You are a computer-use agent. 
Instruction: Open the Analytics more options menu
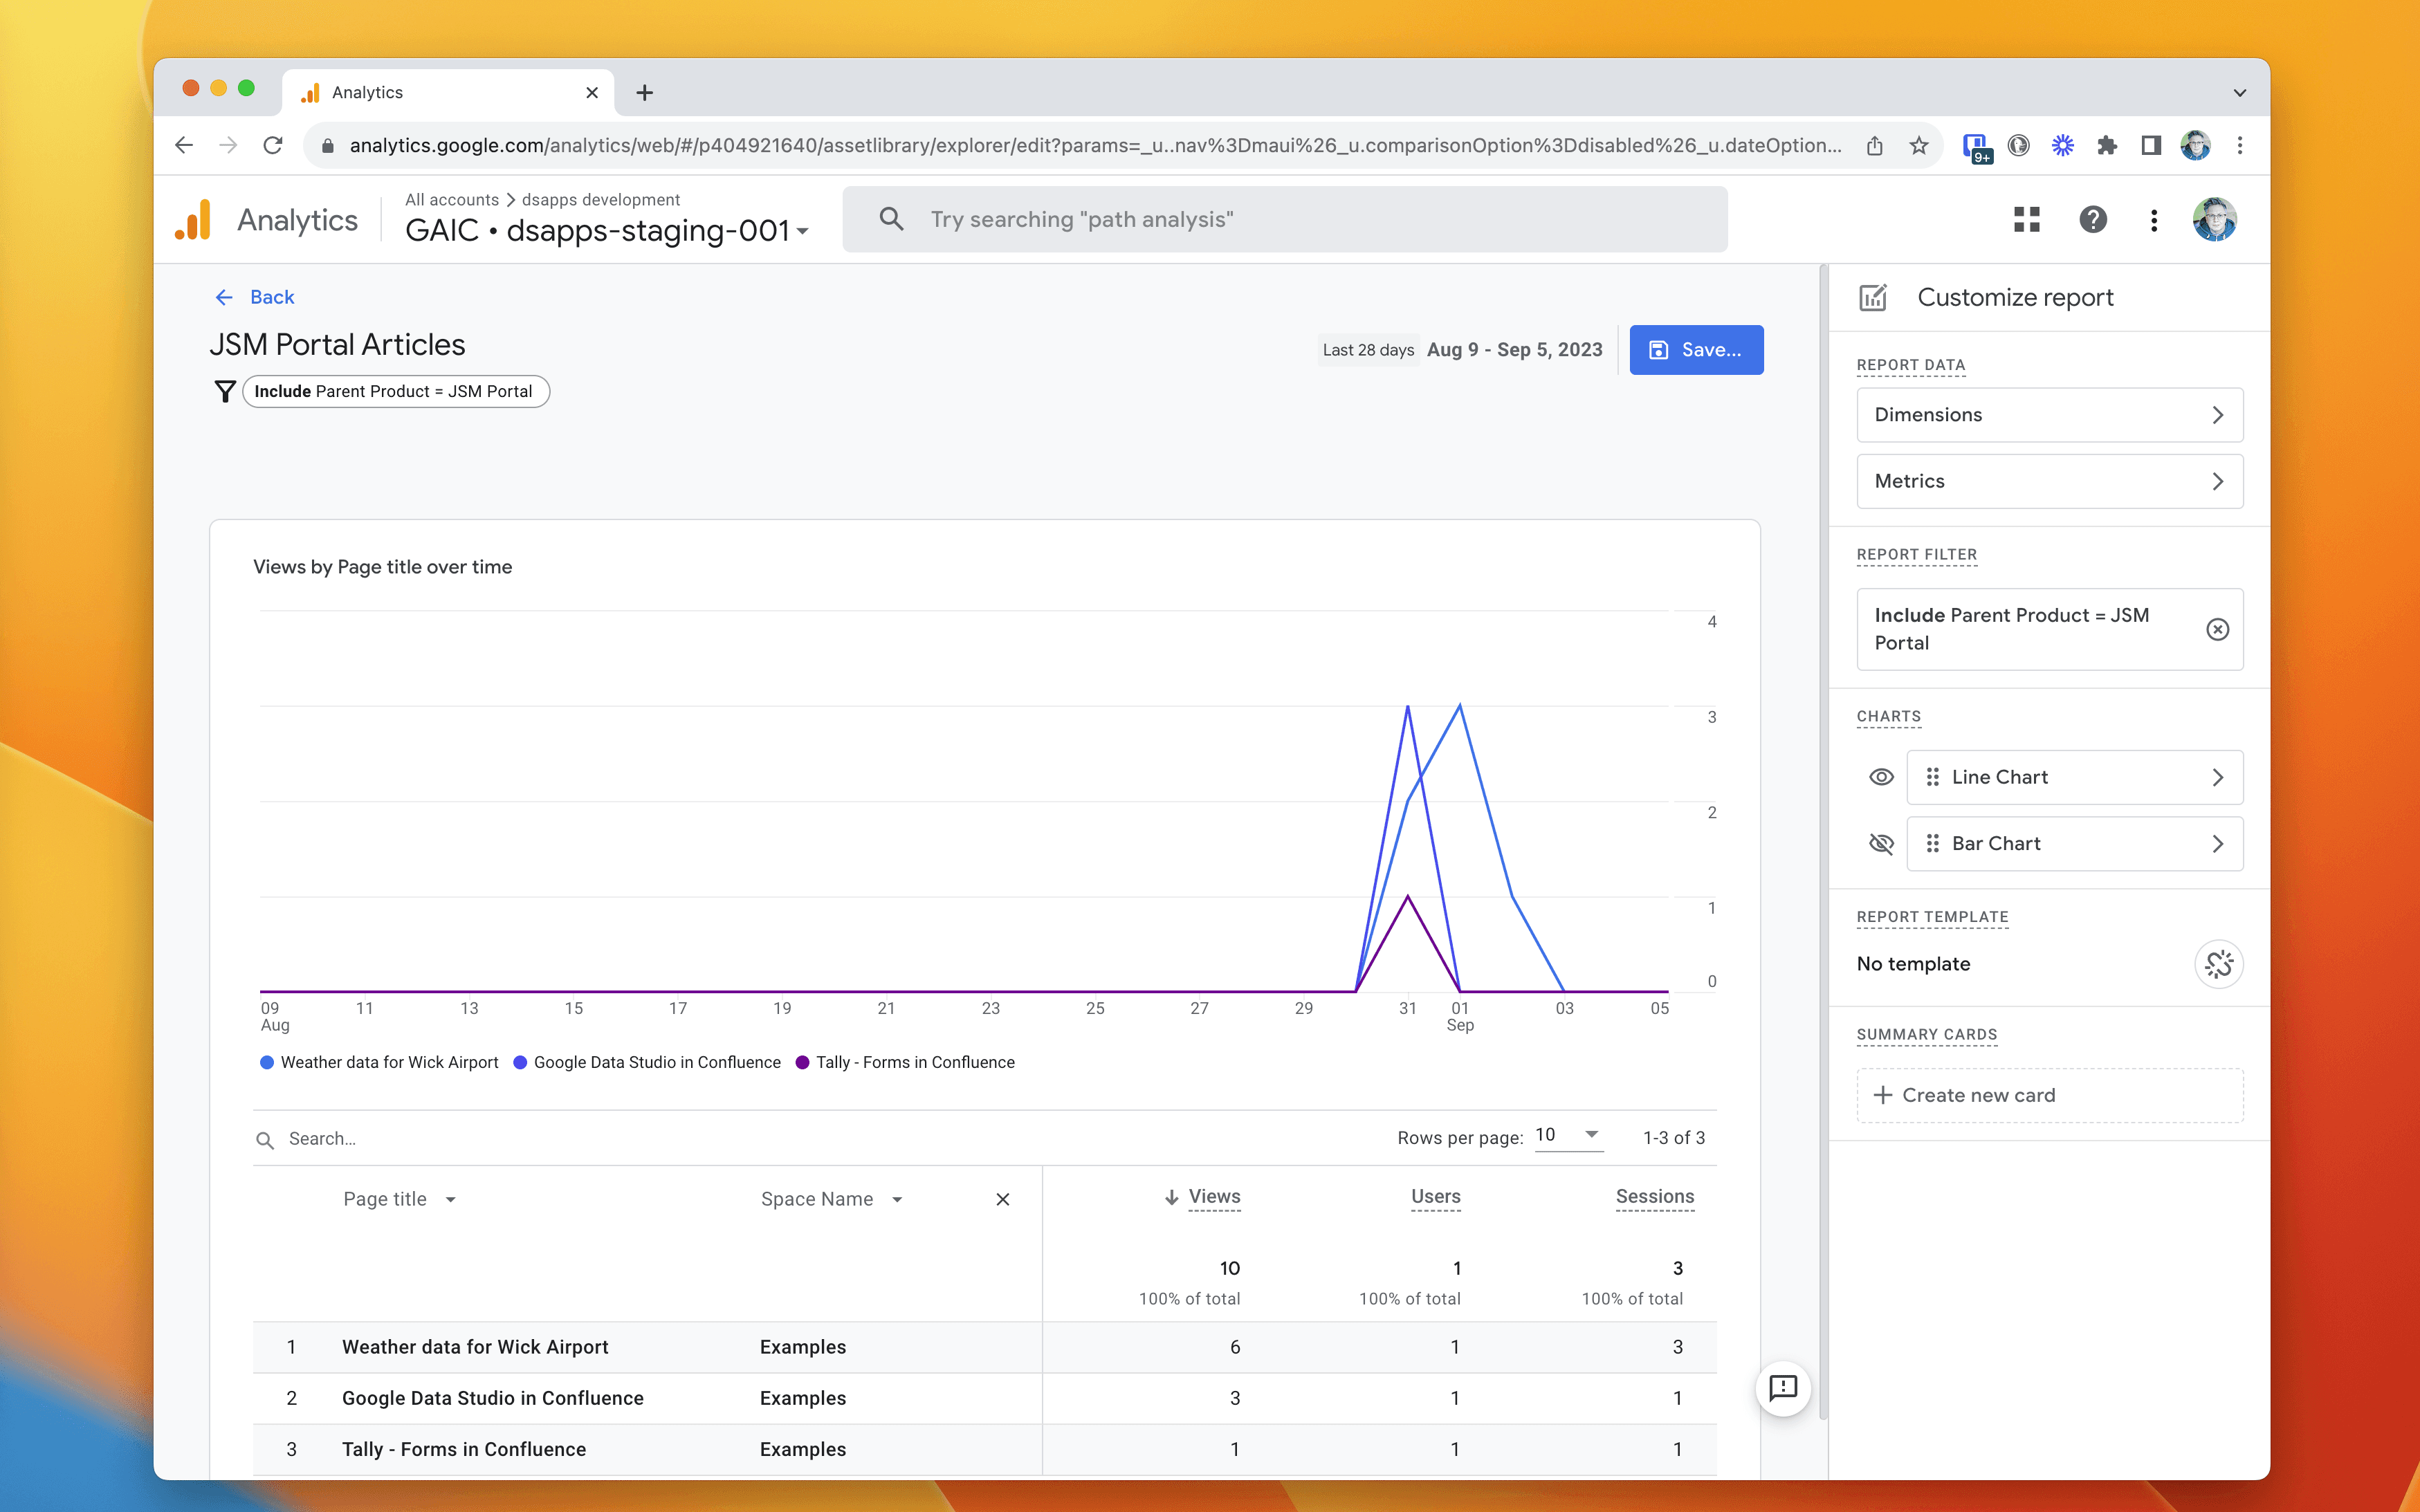pyautogui.click(x=2154, y=220)
